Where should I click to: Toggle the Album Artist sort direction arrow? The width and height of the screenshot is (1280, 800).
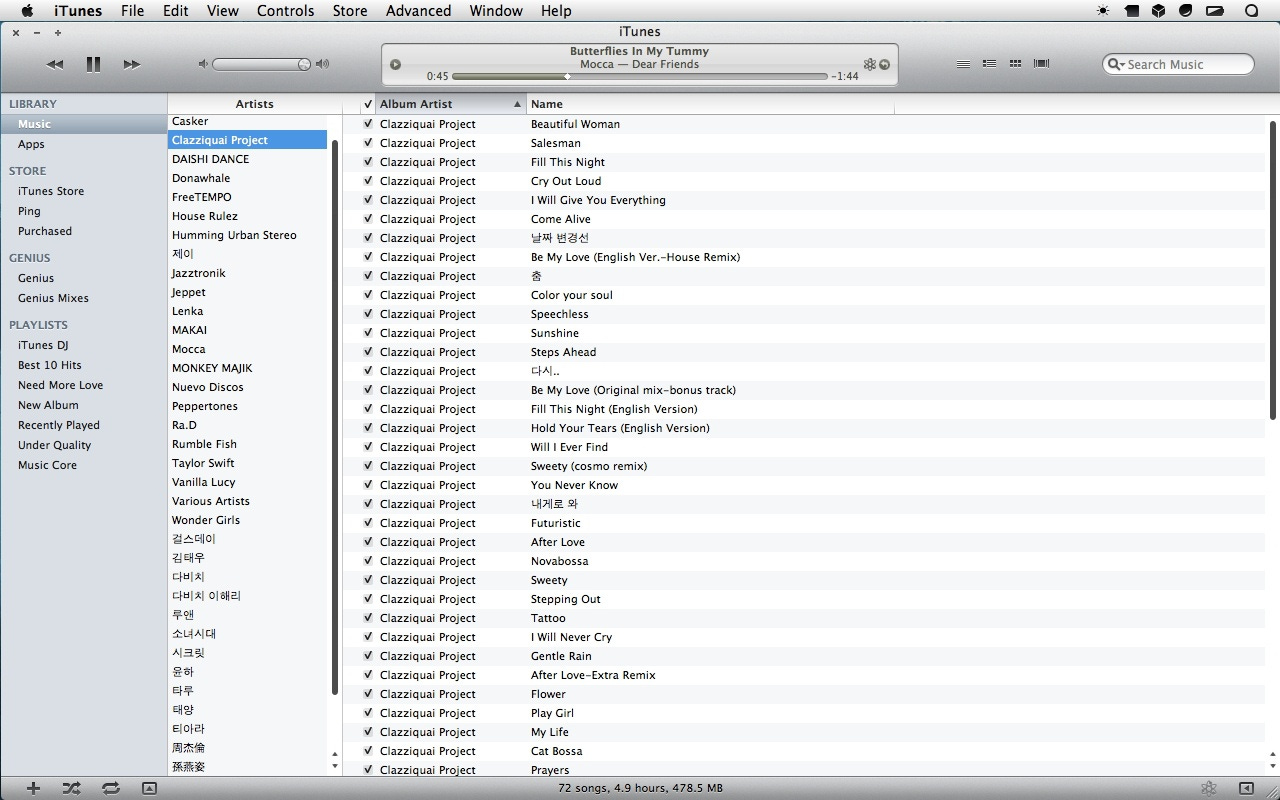coord(517,104)
